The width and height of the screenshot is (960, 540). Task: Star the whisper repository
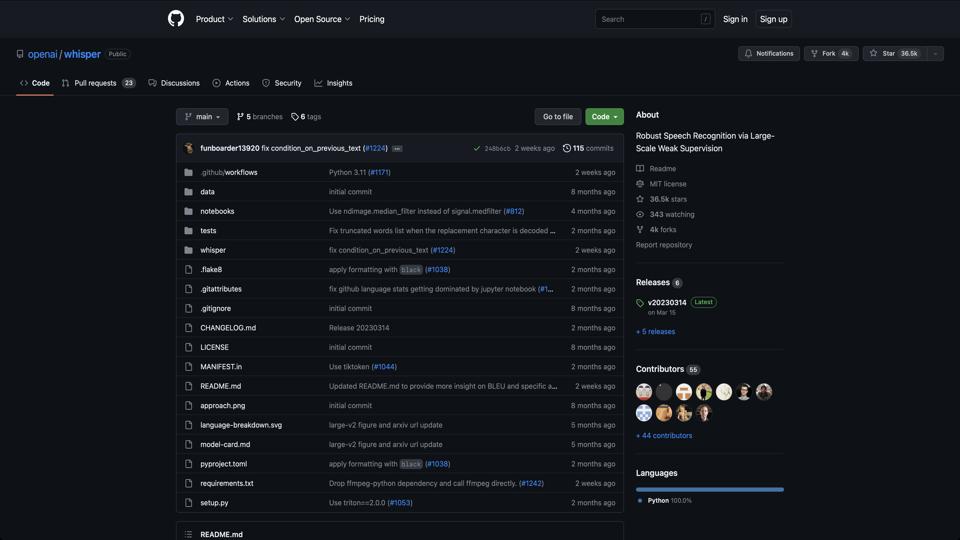(893, 54)
